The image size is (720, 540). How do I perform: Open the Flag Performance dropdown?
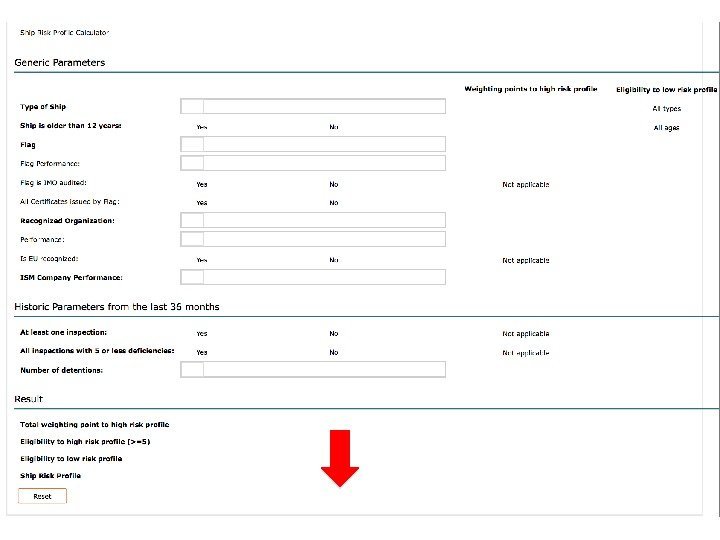[x=313, y=163]
